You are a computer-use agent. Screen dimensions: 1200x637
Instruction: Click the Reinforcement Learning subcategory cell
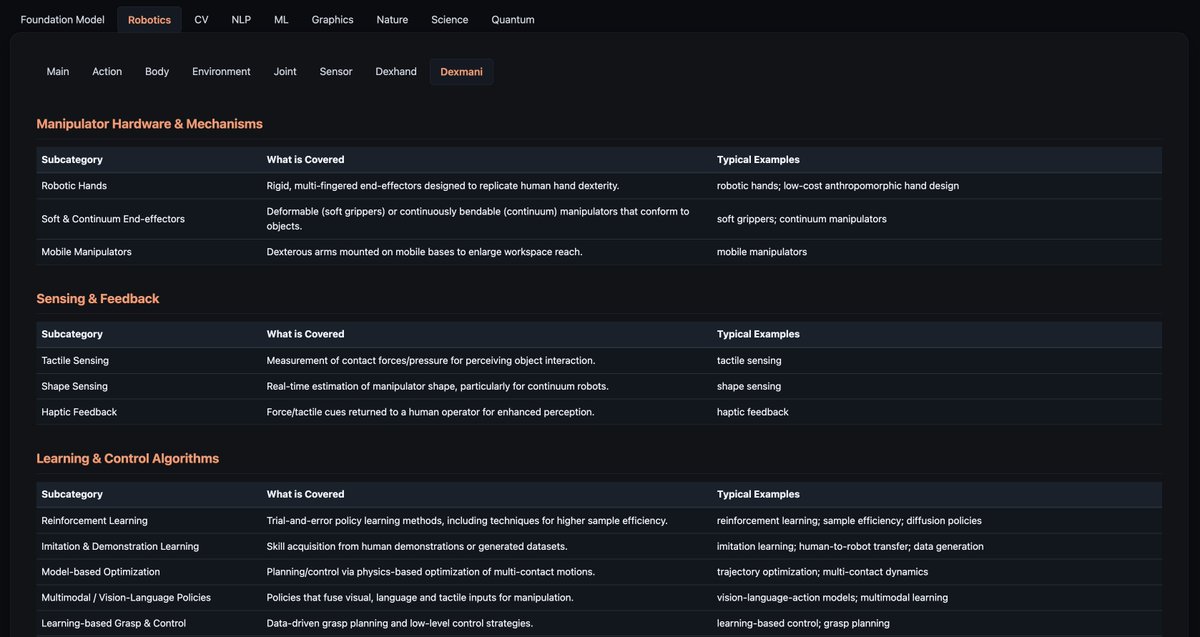pos(94,520)
